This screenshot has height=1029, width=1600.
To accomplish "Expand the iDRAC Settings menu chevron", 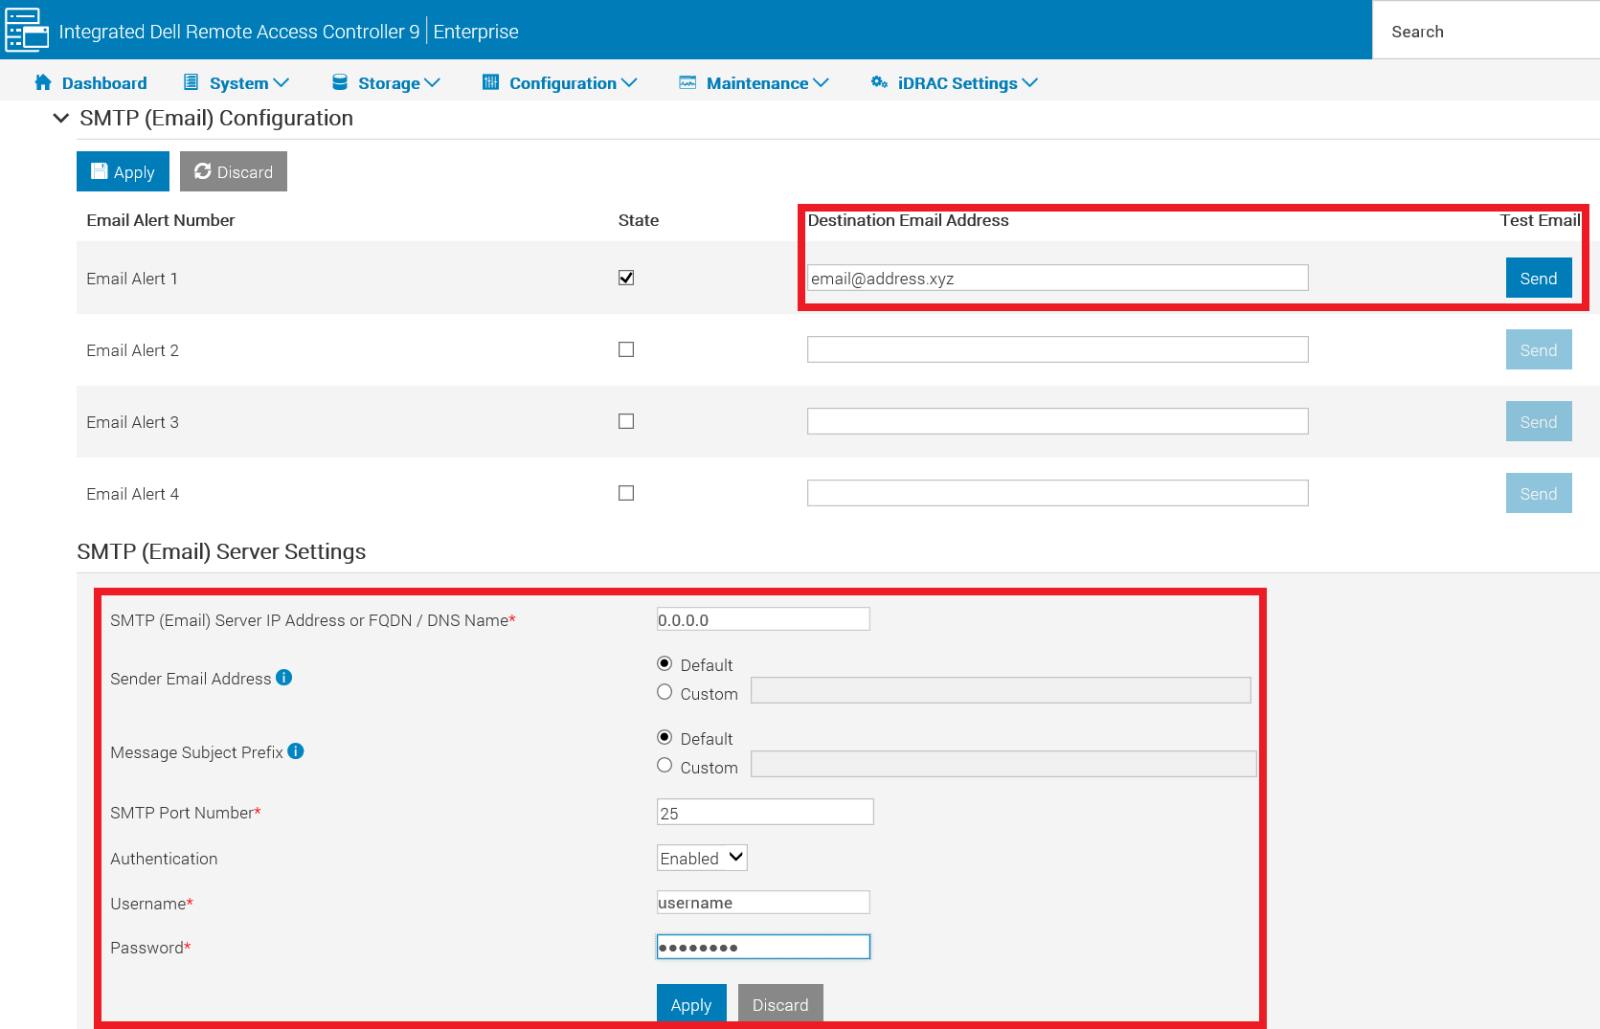I will click(x=1030, y=83).
